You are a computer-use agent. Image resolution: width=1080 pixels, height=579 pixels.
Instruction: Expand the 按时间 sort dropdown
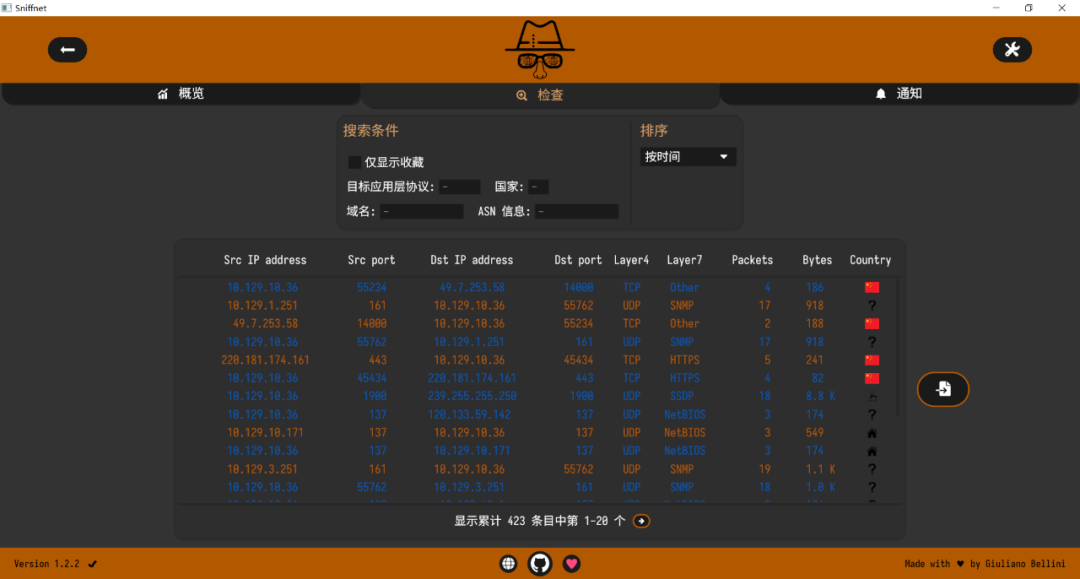pyautogui.click(x=688, y=157)
